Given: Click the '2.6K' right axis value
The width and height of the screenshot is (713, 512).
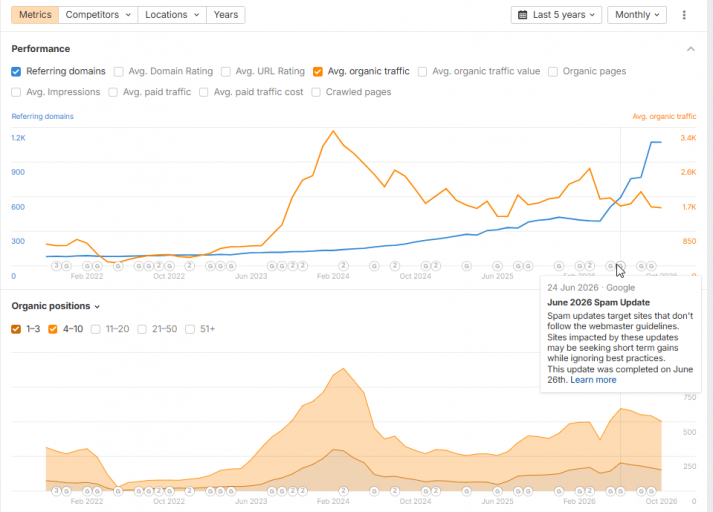Looking at the screenshot, I should [688, 172].
